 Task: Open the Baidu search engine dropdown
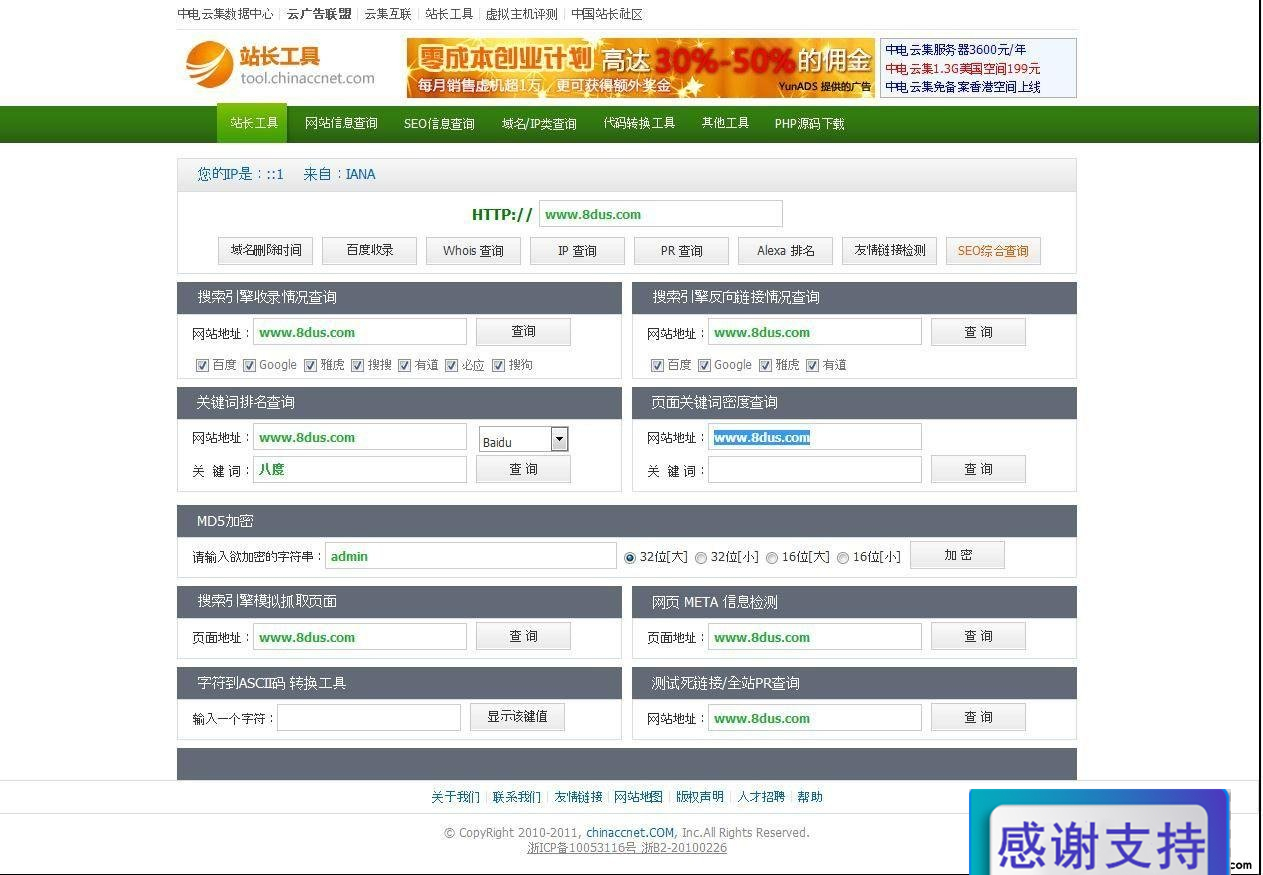click(524, 439)
